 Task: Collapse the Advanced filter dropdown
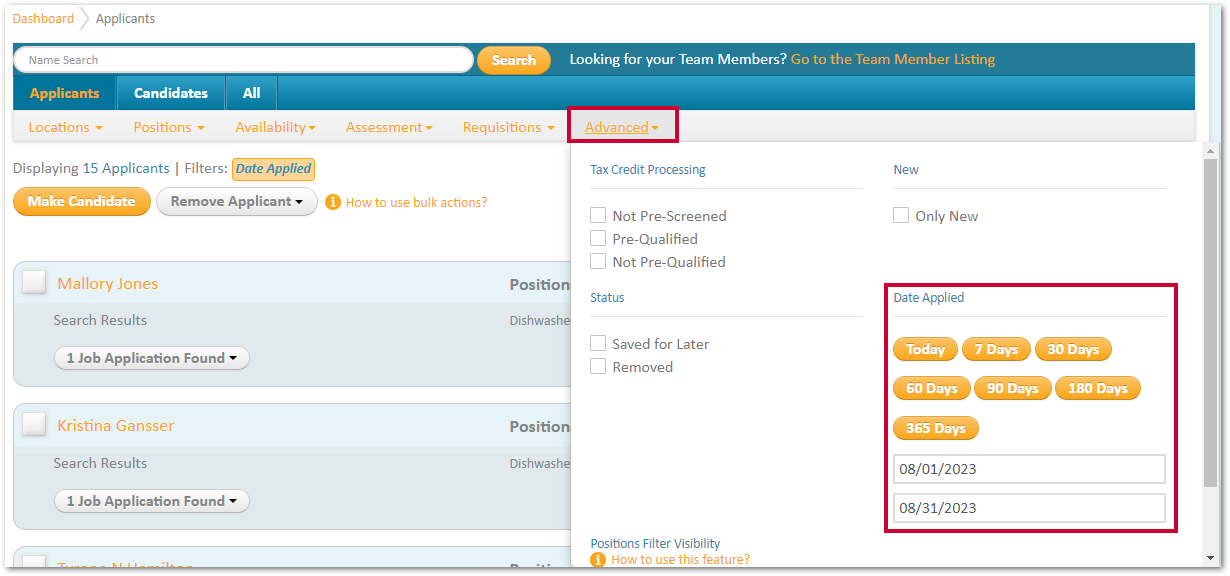pyautogui.click(x=622, y=127)
